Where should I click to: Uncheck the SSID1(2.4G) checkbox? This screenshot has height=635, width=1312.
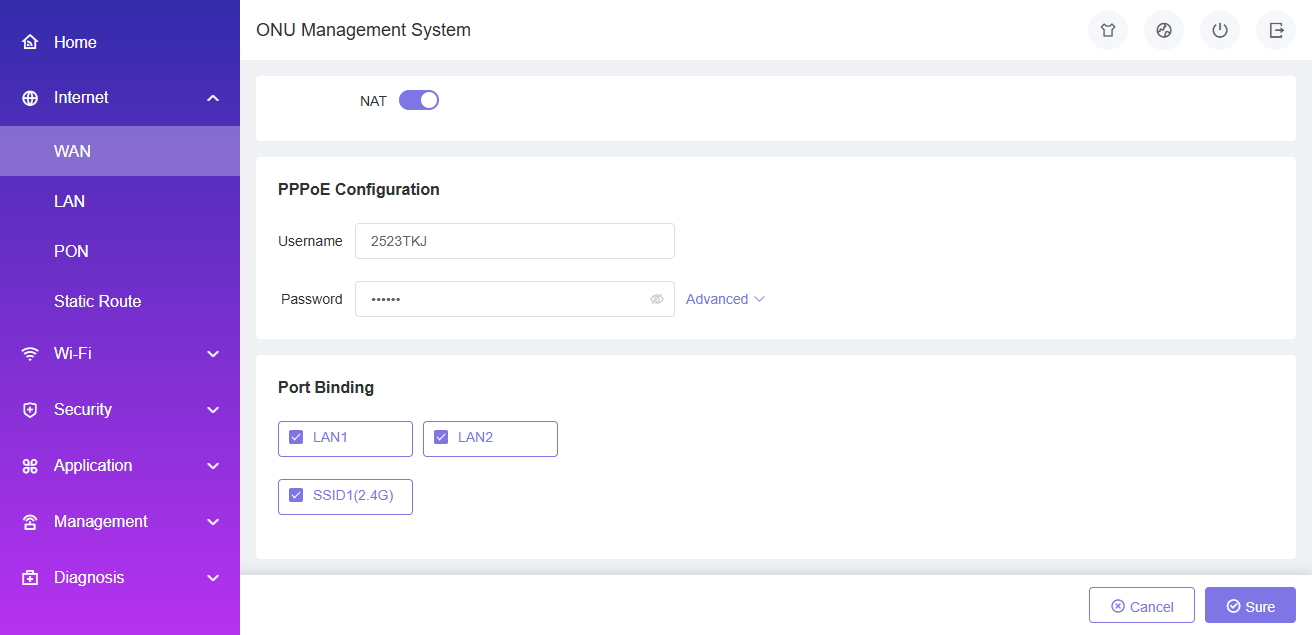click(296, 495)
